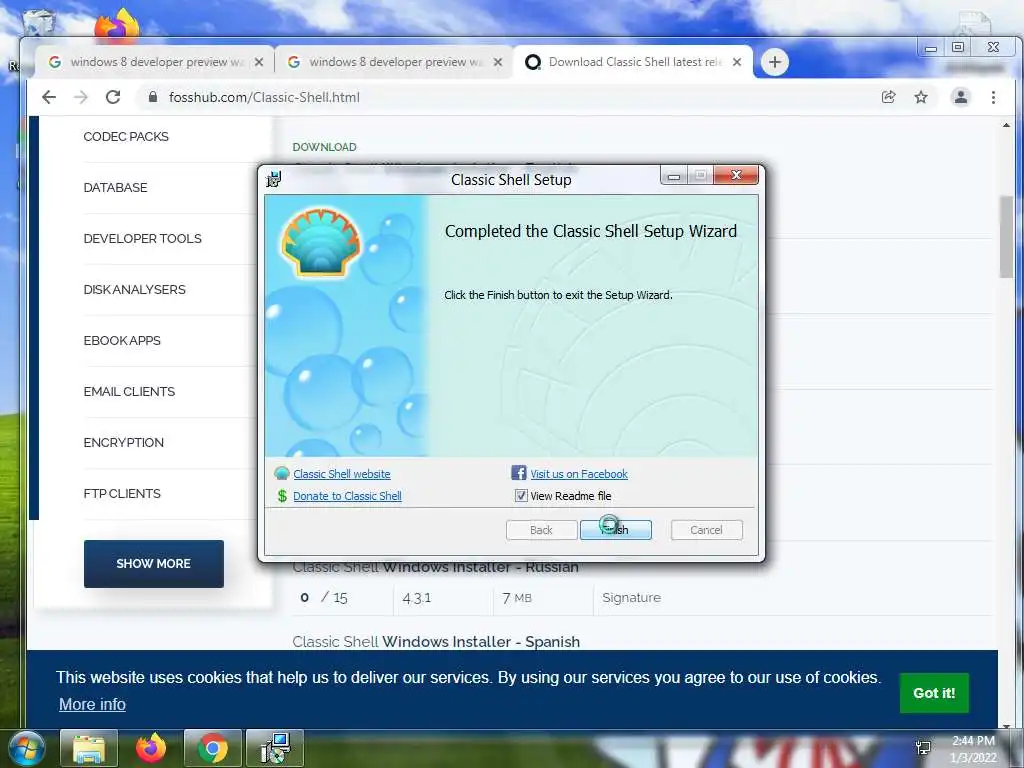Click the padlock site info icon
Image resolution: width=1024 pixels, height=768 pixels.
pyautogui.click(x=153, y=97)
